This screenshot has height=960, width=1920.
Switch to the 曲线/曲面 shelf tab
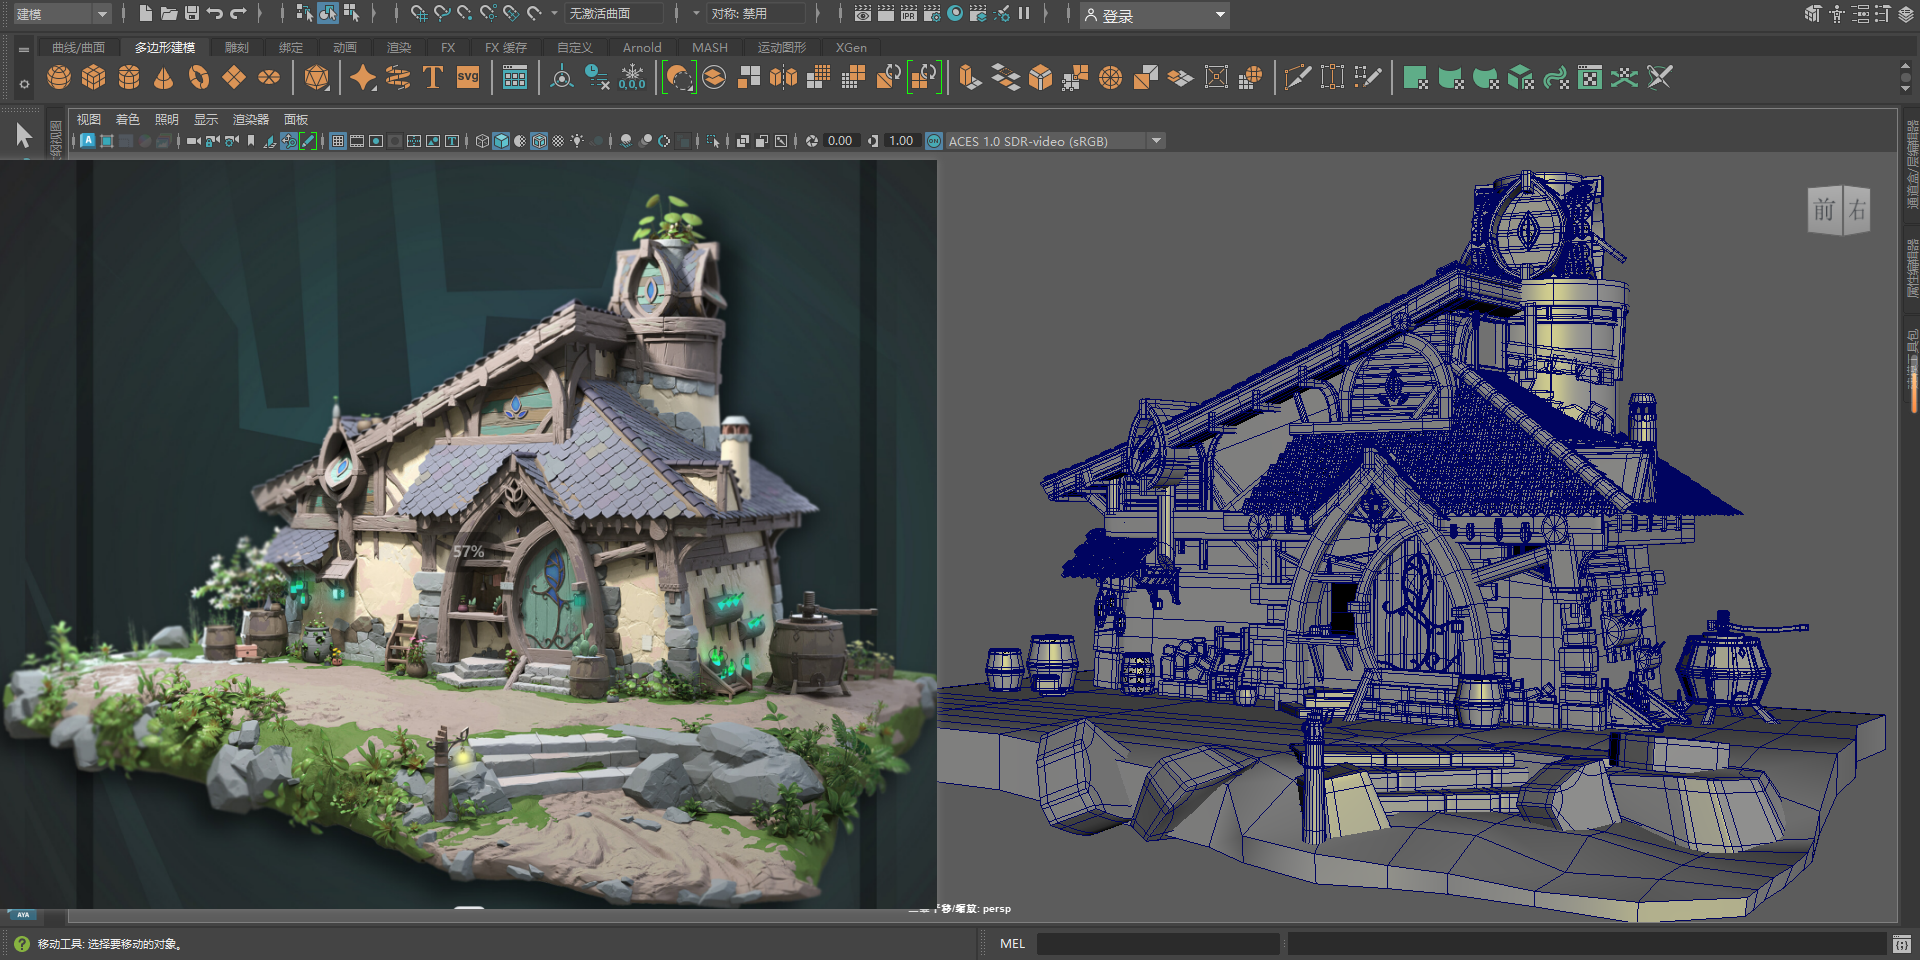tap(78, 47)
